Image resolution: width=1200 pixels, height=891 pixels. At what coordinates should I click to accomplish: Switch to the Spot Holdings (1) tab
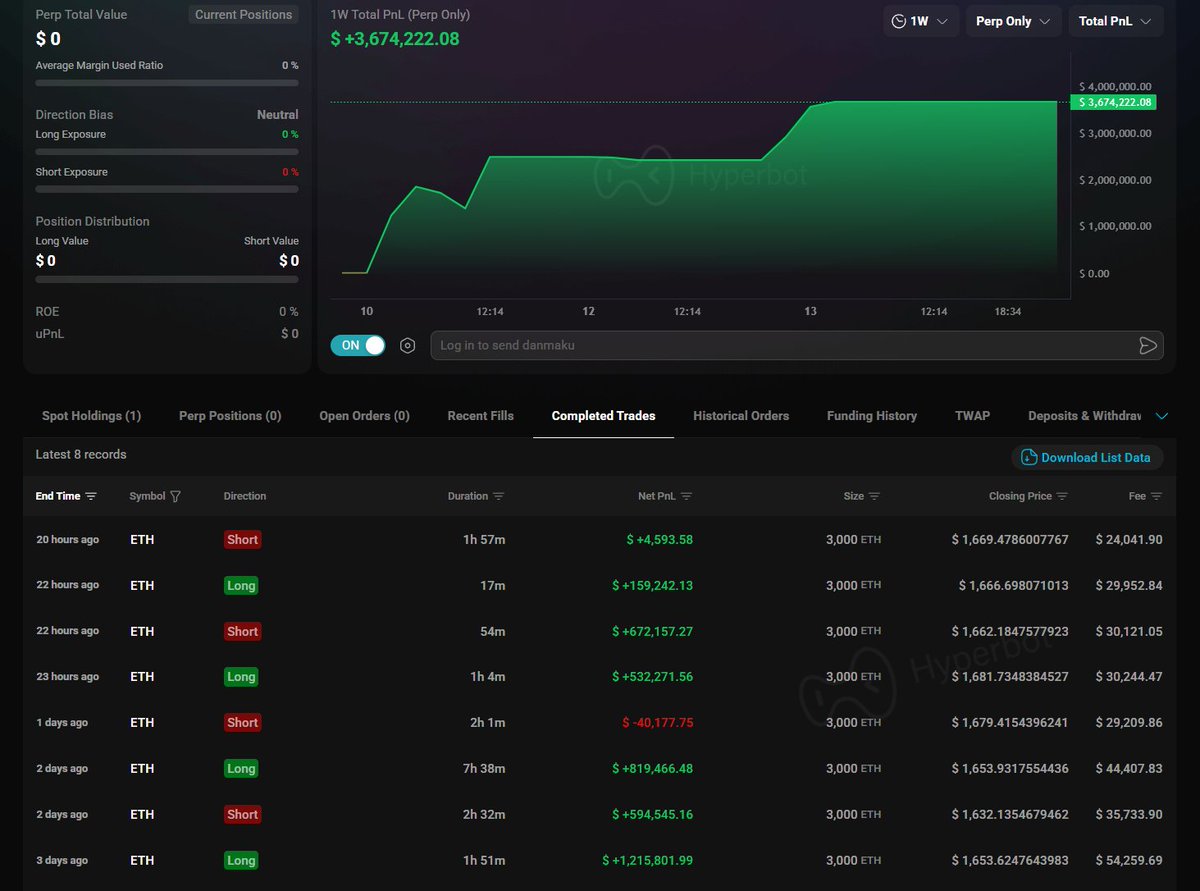click(91, 416)
